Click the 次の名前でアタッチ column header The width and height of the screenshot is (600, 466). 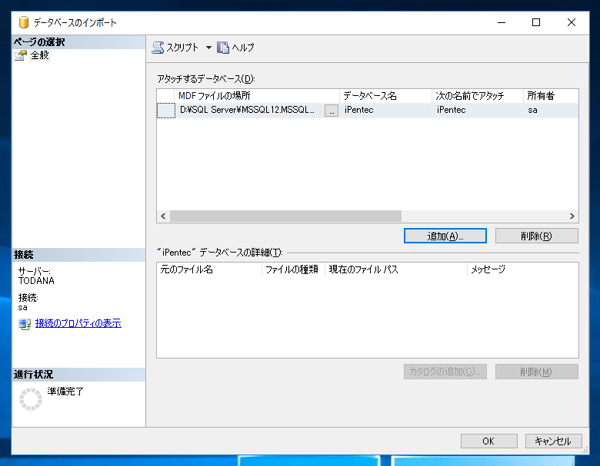[478, 96]
